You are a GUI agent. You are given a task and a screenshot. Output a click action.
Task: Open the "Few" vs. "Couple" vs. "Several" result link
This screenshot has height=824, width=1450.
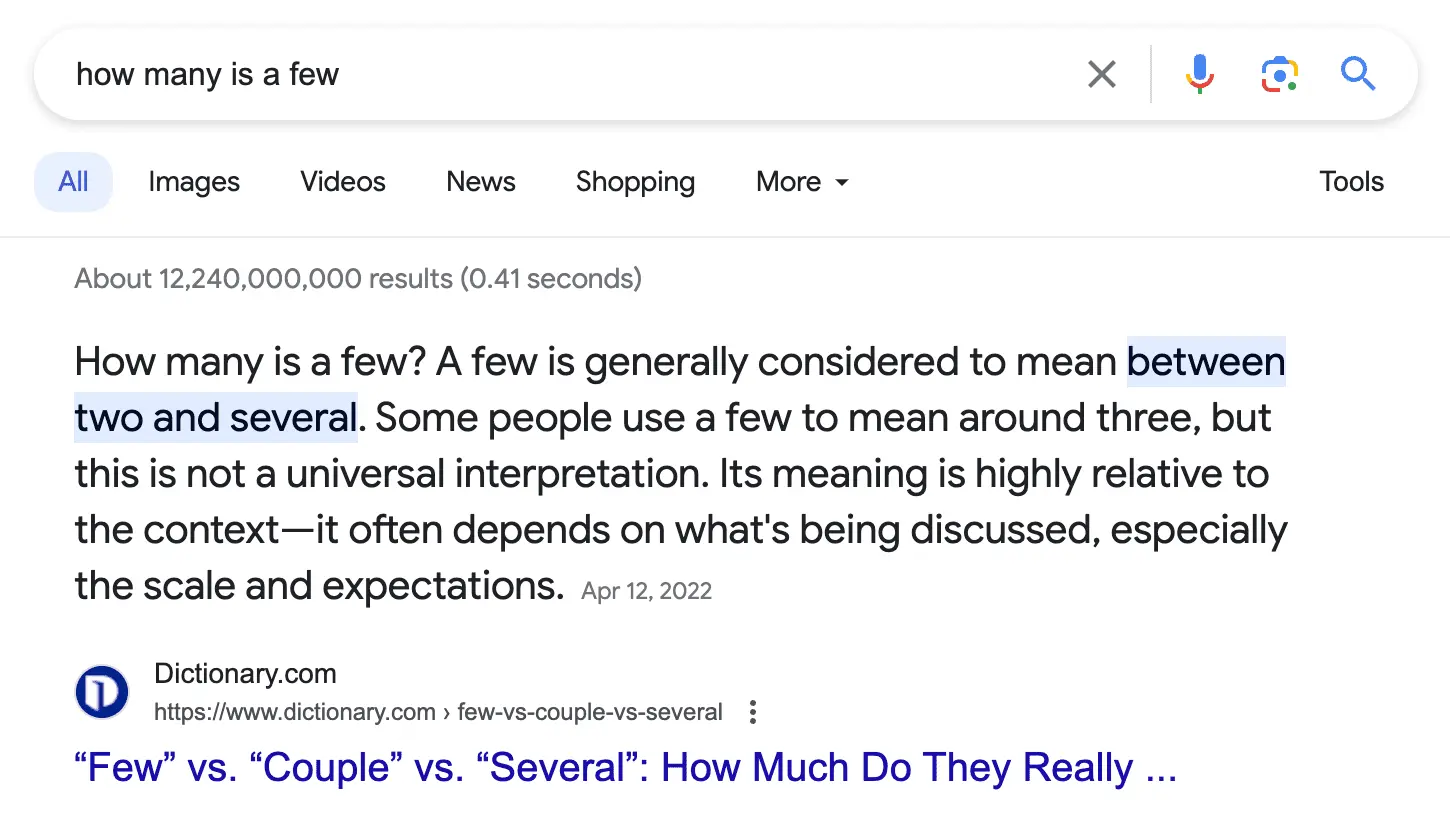625,768
